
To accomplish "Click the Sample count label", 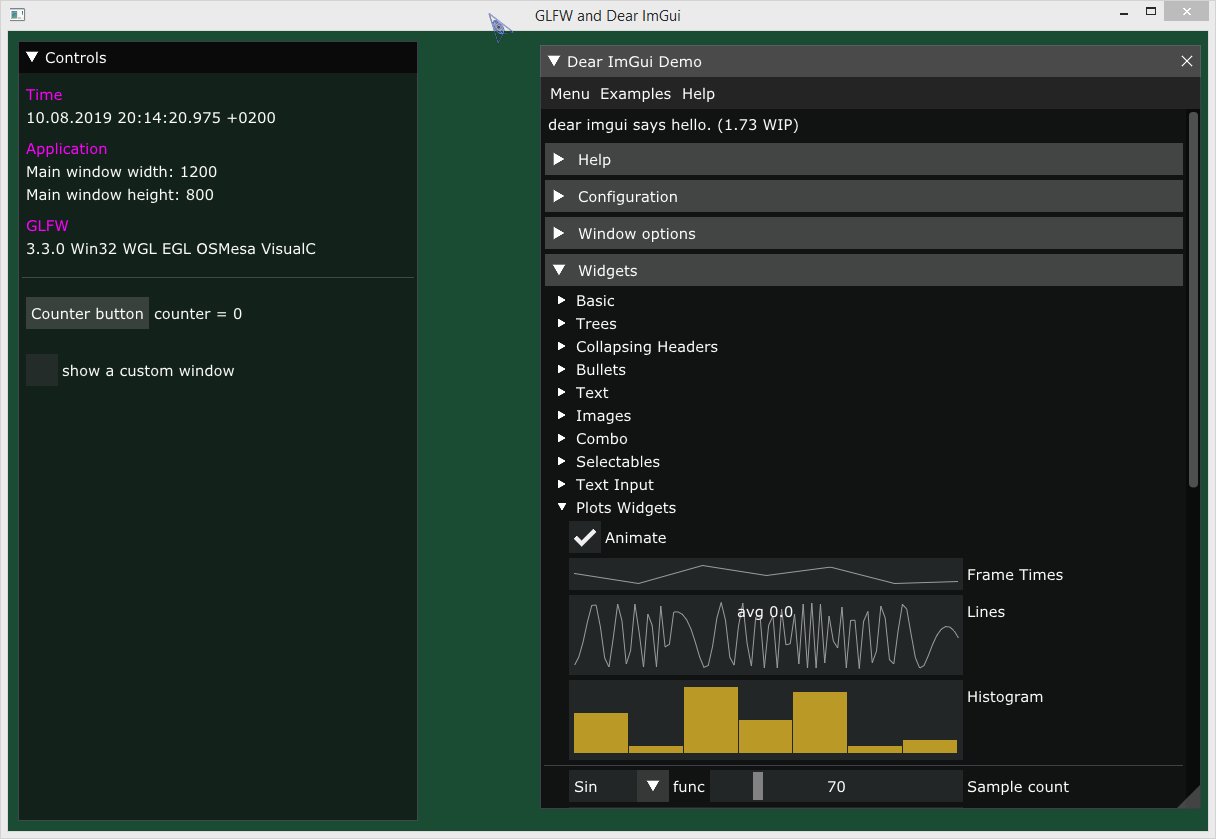I will [x=1018, y=786].
